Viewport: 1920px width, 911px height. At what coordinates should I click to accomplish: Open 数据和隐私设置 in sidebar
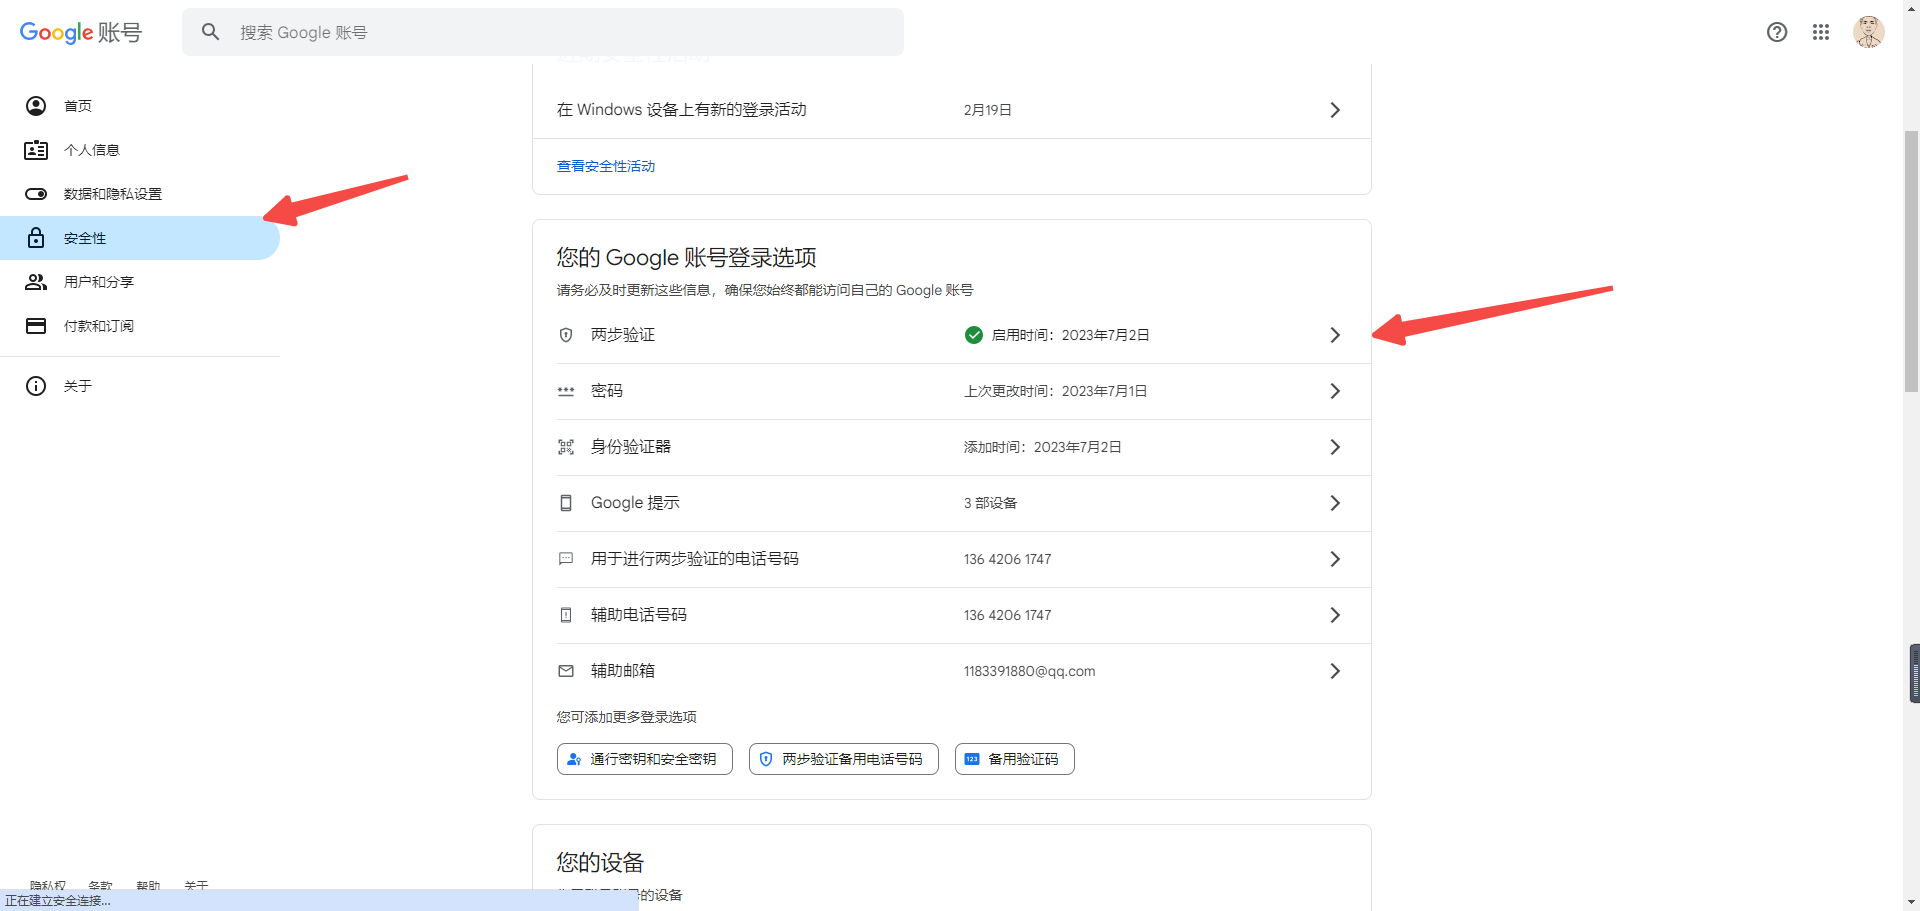[140, 194]
